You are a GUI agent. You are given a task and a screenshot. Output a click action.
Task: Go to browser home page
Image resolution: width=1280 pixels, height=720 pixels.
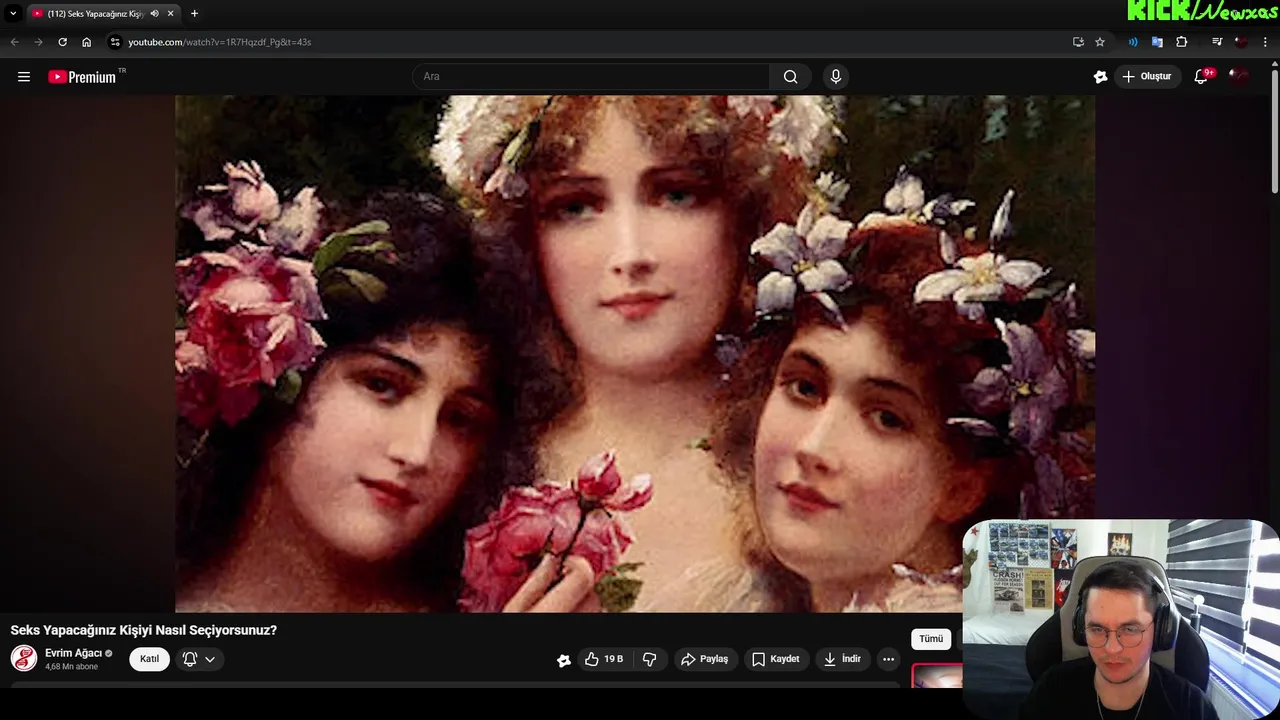(87, 42)
